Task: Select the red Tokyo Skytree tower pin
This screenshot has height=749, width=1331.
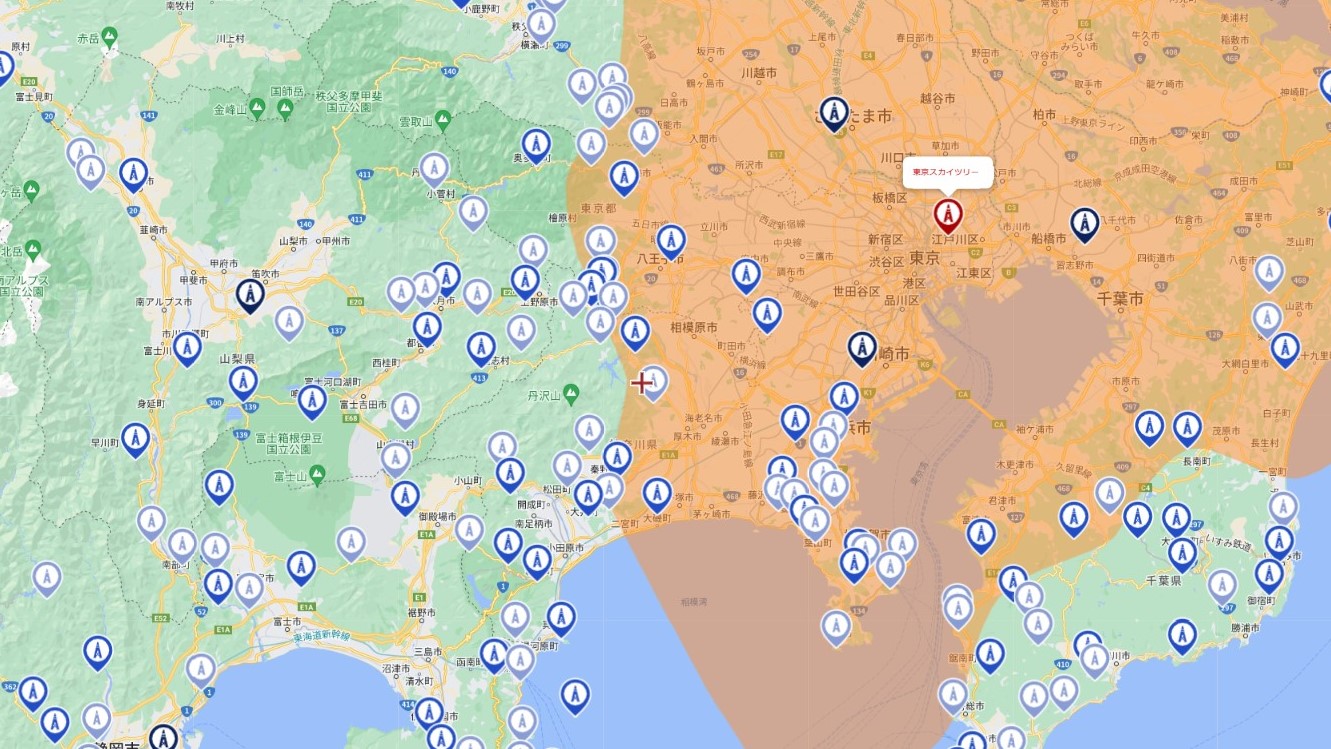Action: [948, 212]
